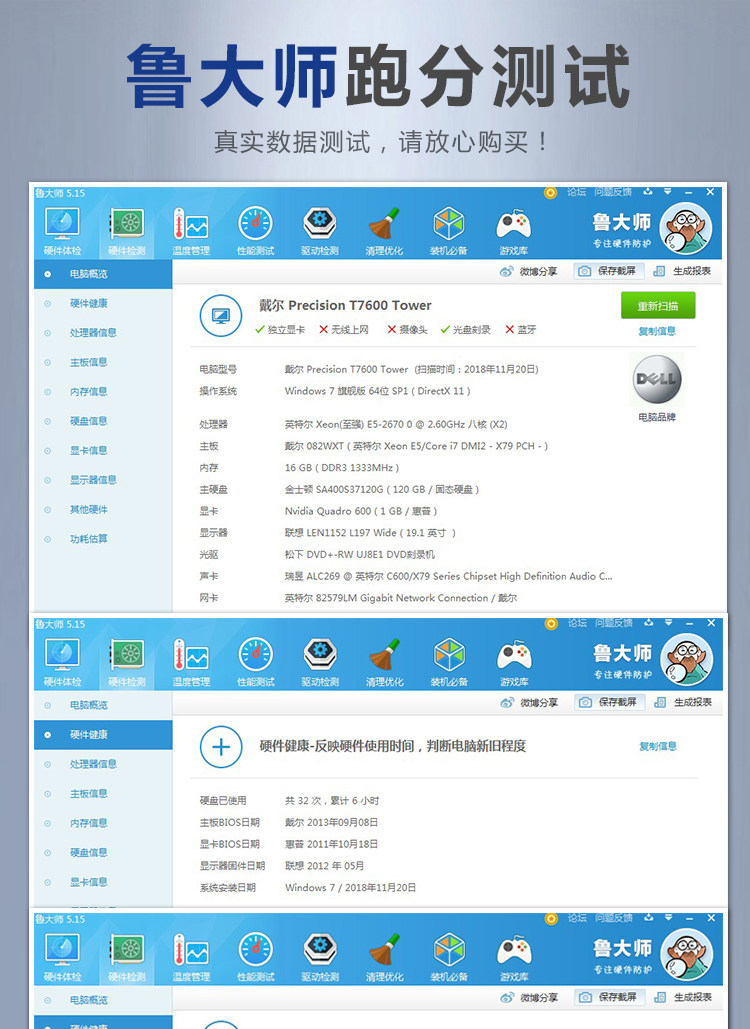Select 电脑概览 in the bottom-most window sidebar
The width and height of the screenshot is (750, 1029).
[103, 1000]
